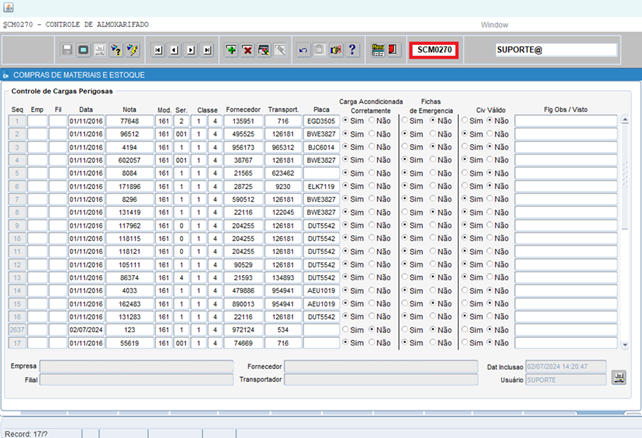Viewport: 642px width, 438px height.
Task: Click the Java icon in title bar
Action: tap(8, 7)
